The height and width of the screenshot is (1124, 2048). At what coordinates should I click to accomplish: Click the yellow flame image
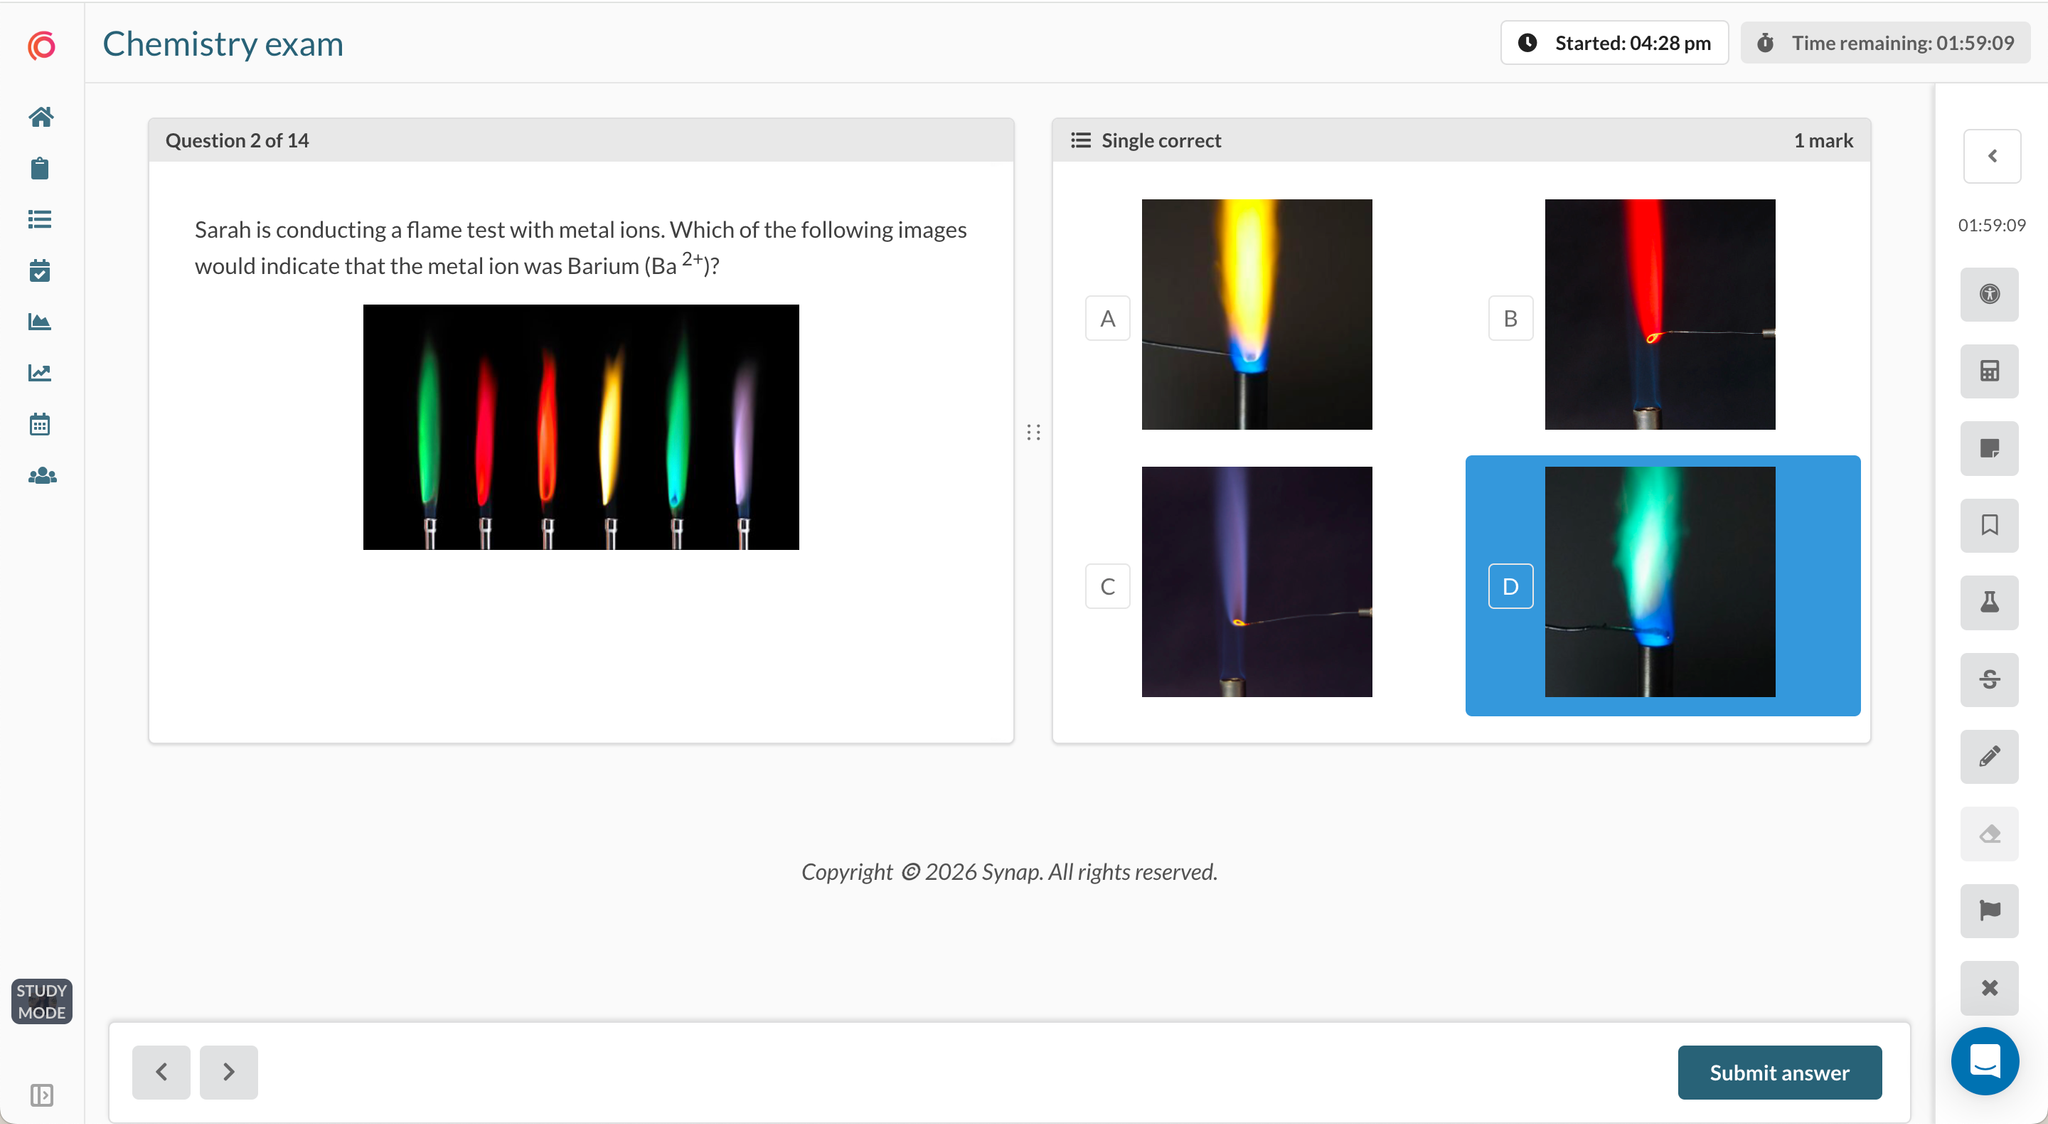(x=1257, y=314)
